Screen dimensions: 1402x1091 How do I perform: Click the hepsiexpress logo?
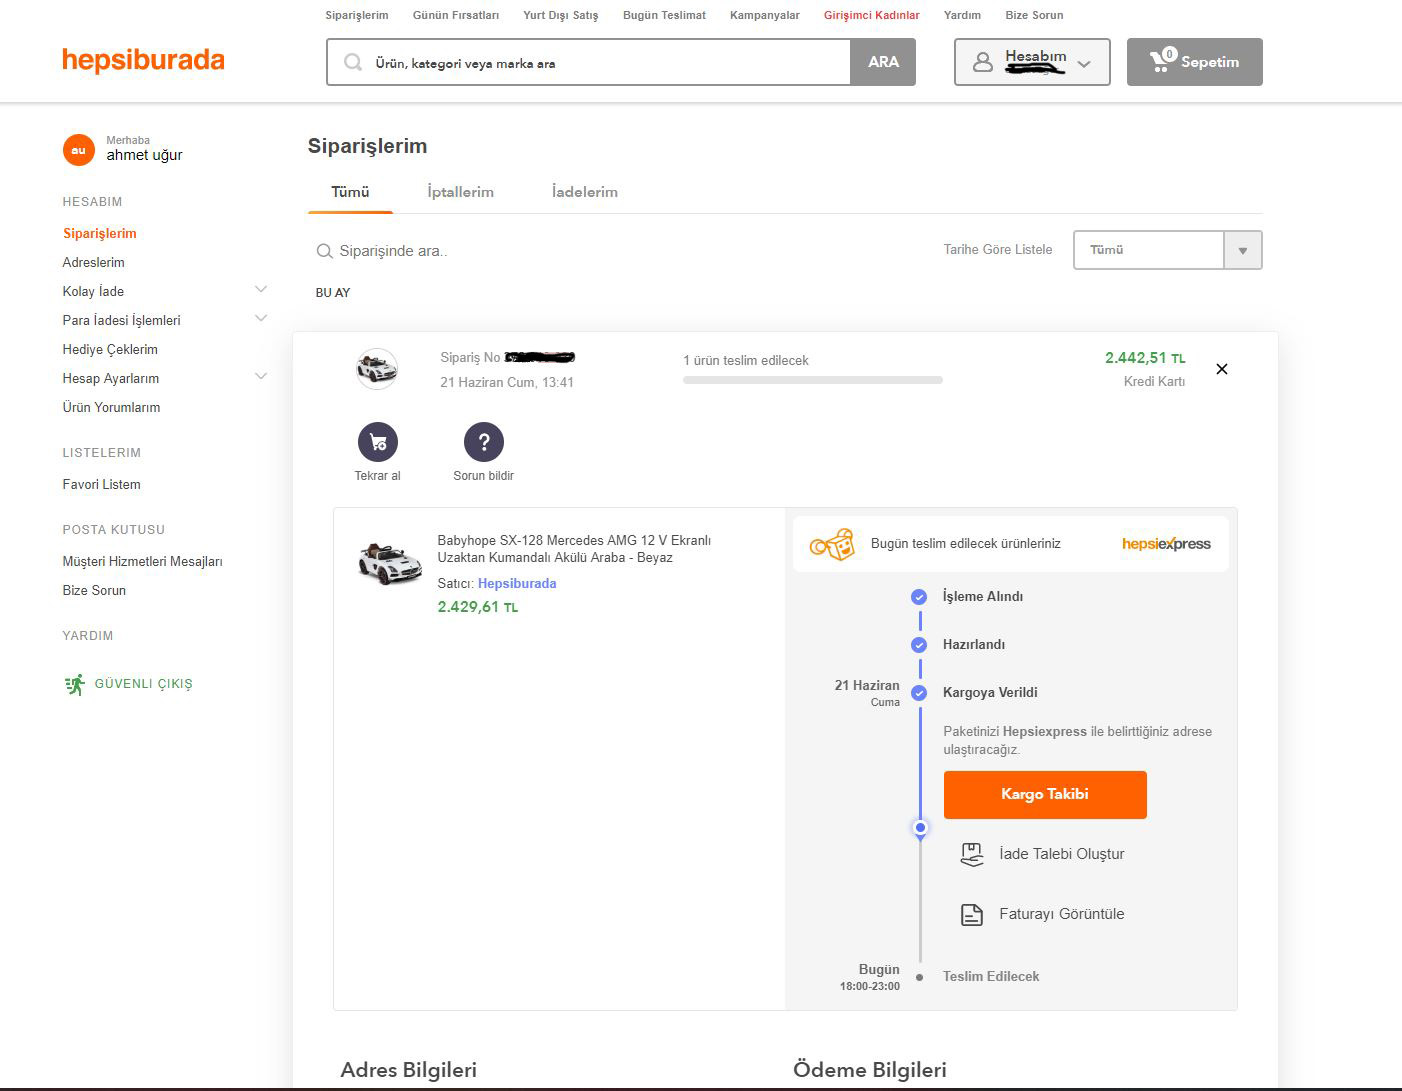[1166, 544]
